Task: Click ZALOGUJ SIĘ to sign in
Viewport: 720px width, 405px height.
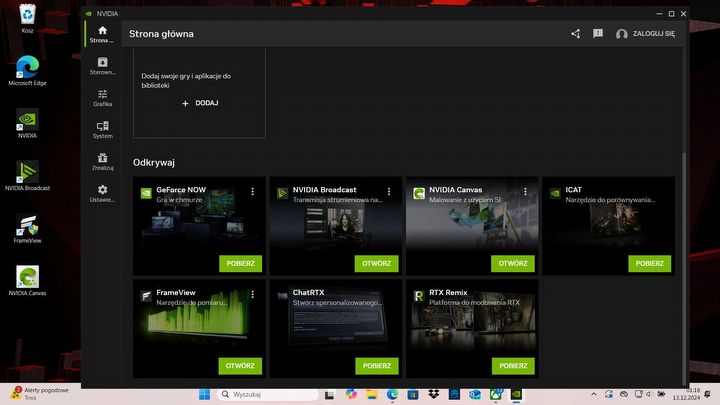Action: click(x=653, y=34)
